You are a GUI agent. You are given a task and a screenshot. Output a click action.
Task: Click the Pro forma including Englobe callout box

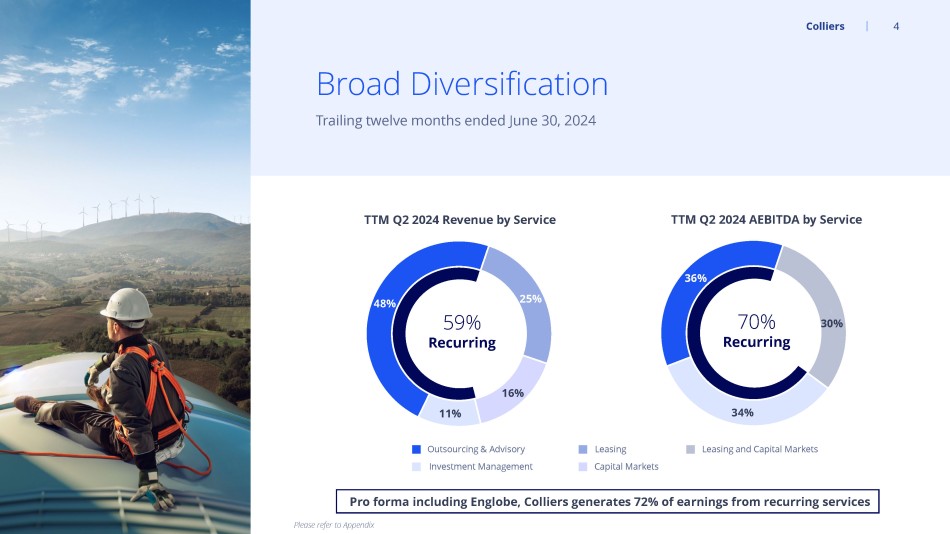pos(608,501)
